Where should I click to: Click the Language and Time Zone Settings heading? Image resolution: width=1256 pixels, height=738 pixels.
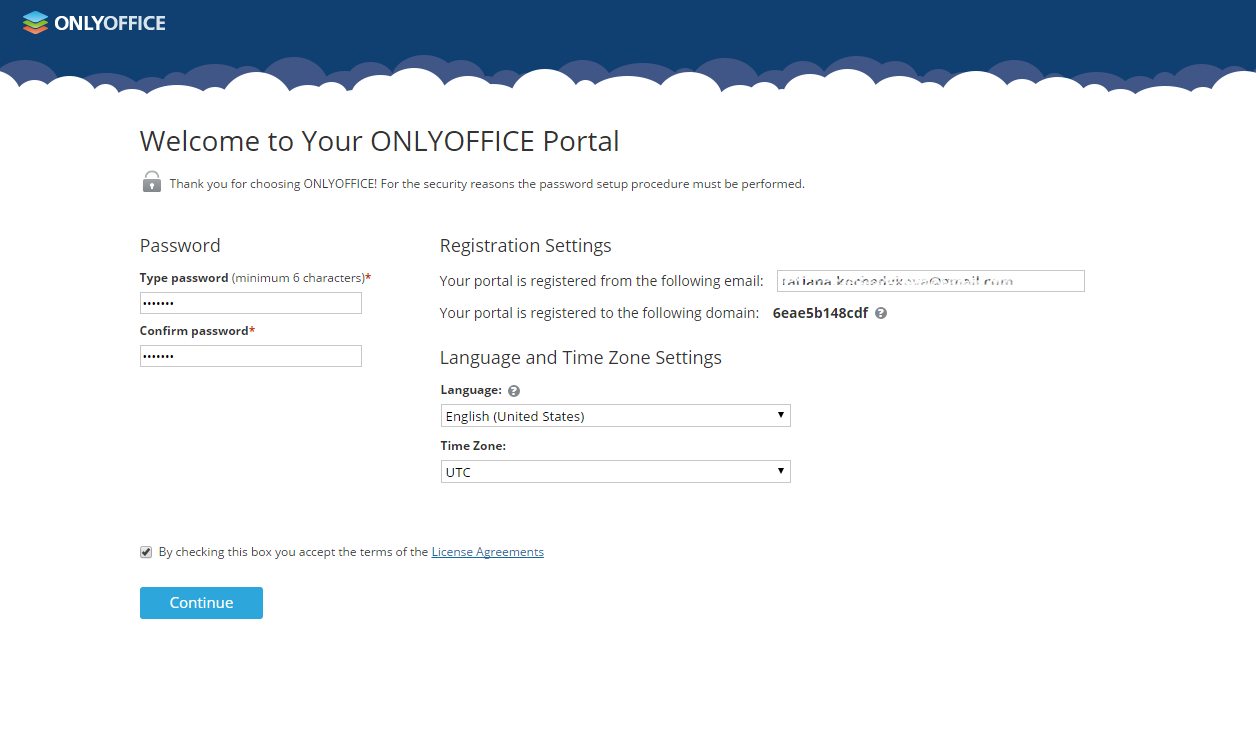581,358
